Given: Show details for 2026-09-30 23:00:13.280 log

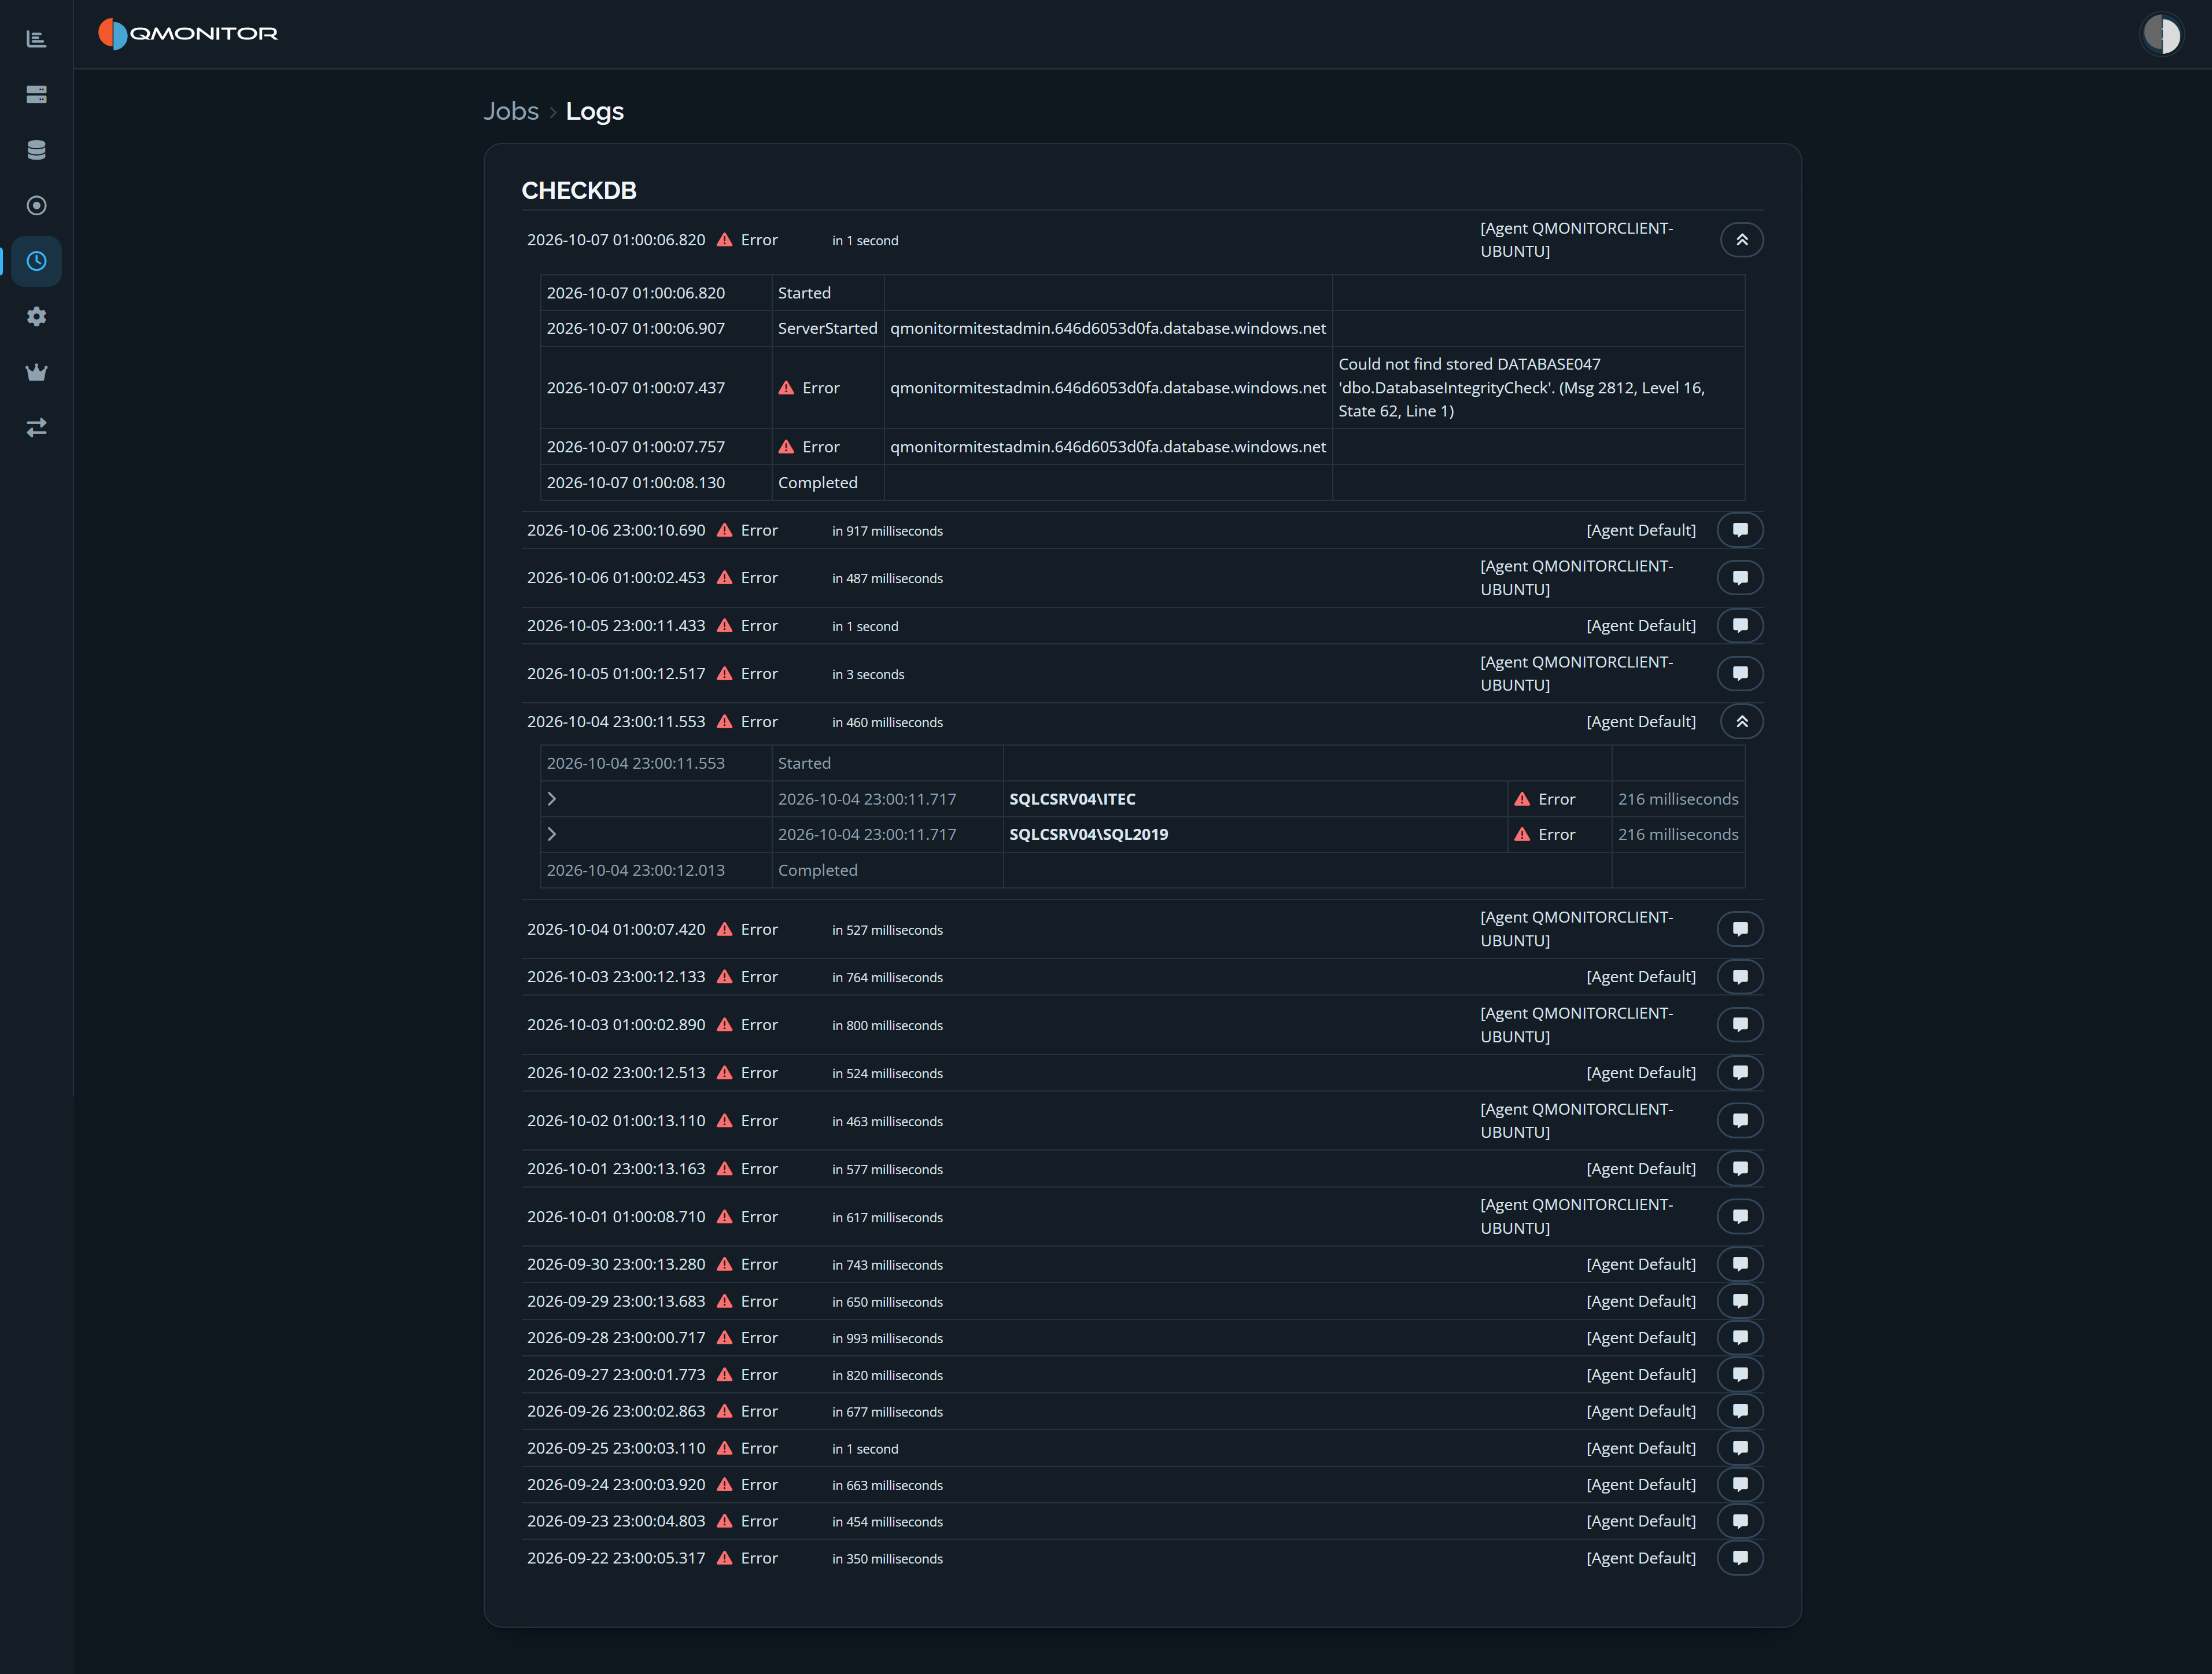Looking at the screenshot, I should pos(1740,1265).
